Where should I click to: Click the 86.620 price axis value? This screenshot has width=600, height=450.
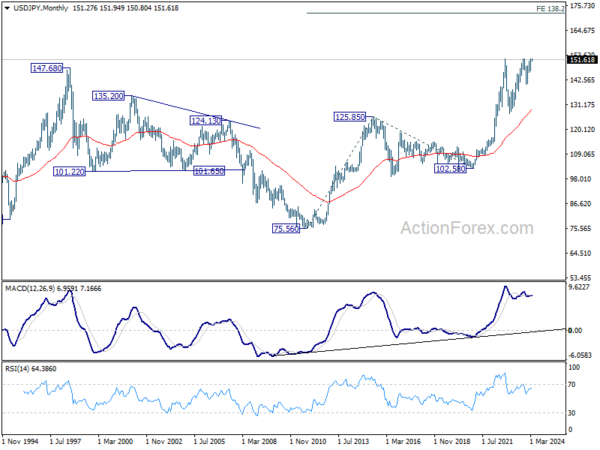tap(582, 204)
